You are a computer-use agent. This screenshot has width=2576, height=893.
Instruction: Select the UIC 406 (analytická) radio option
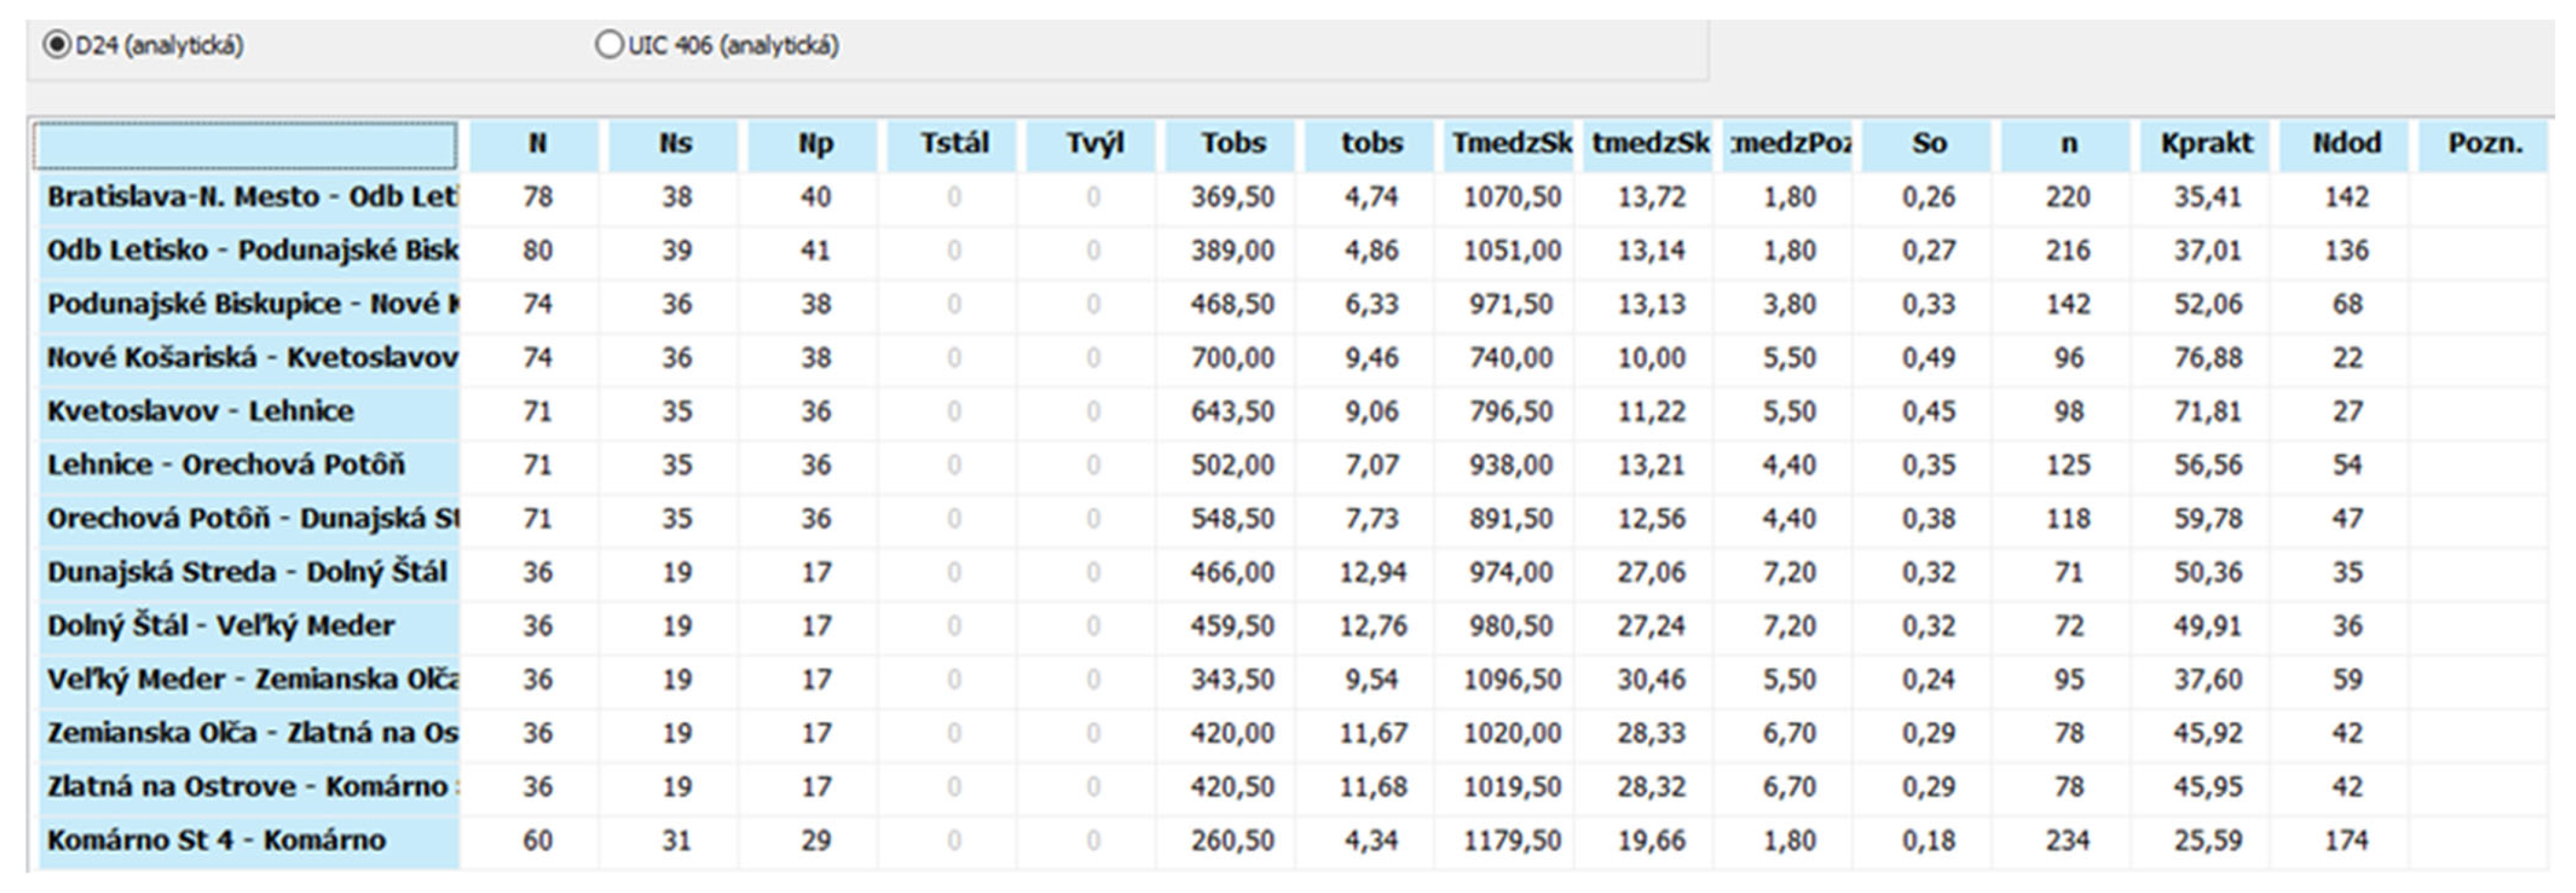click(x=609, y=46)
